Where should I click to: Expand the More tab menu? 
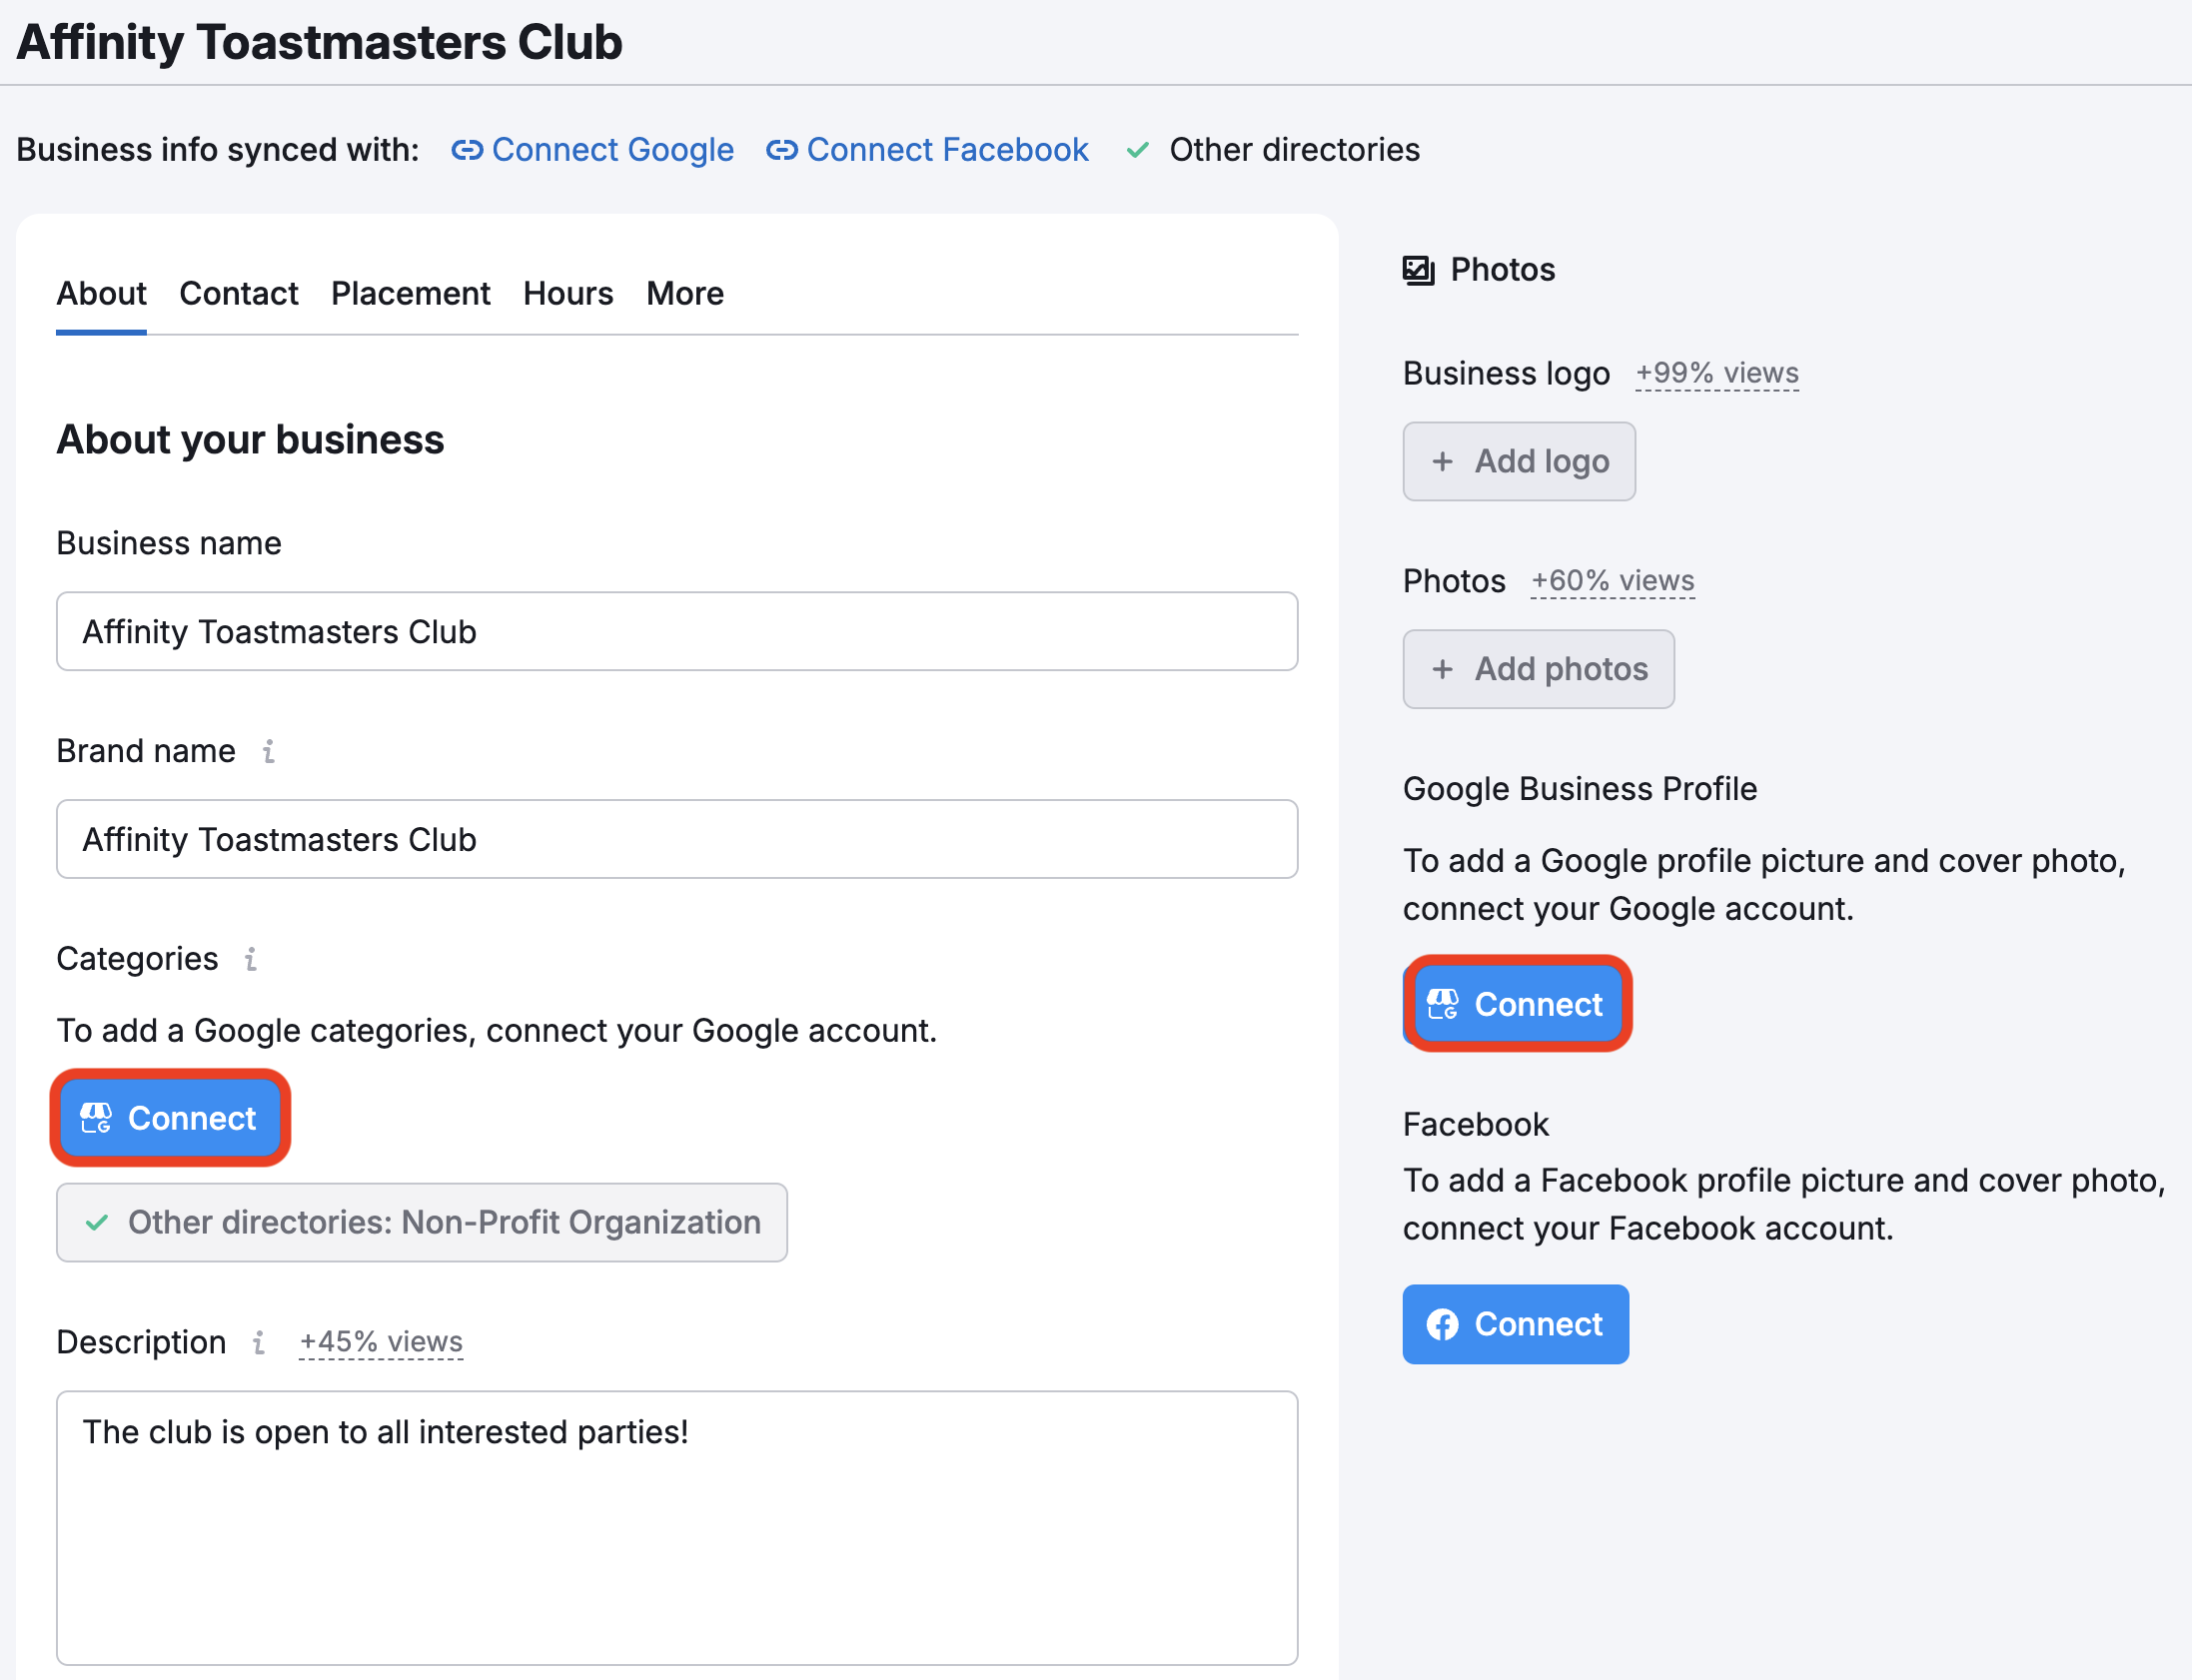click(684, 294)
